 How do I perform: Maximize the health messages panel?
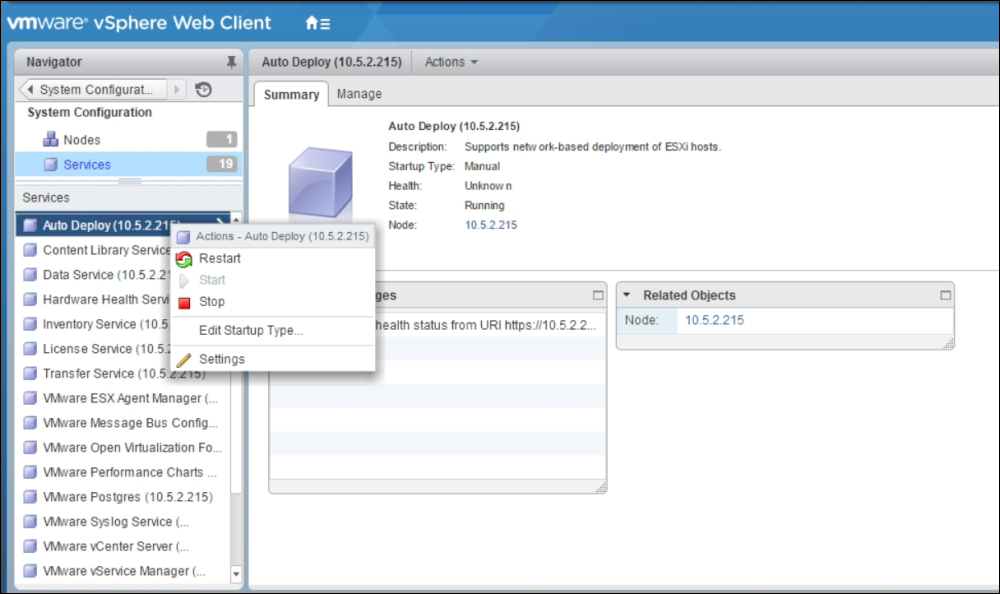[598, 295]
